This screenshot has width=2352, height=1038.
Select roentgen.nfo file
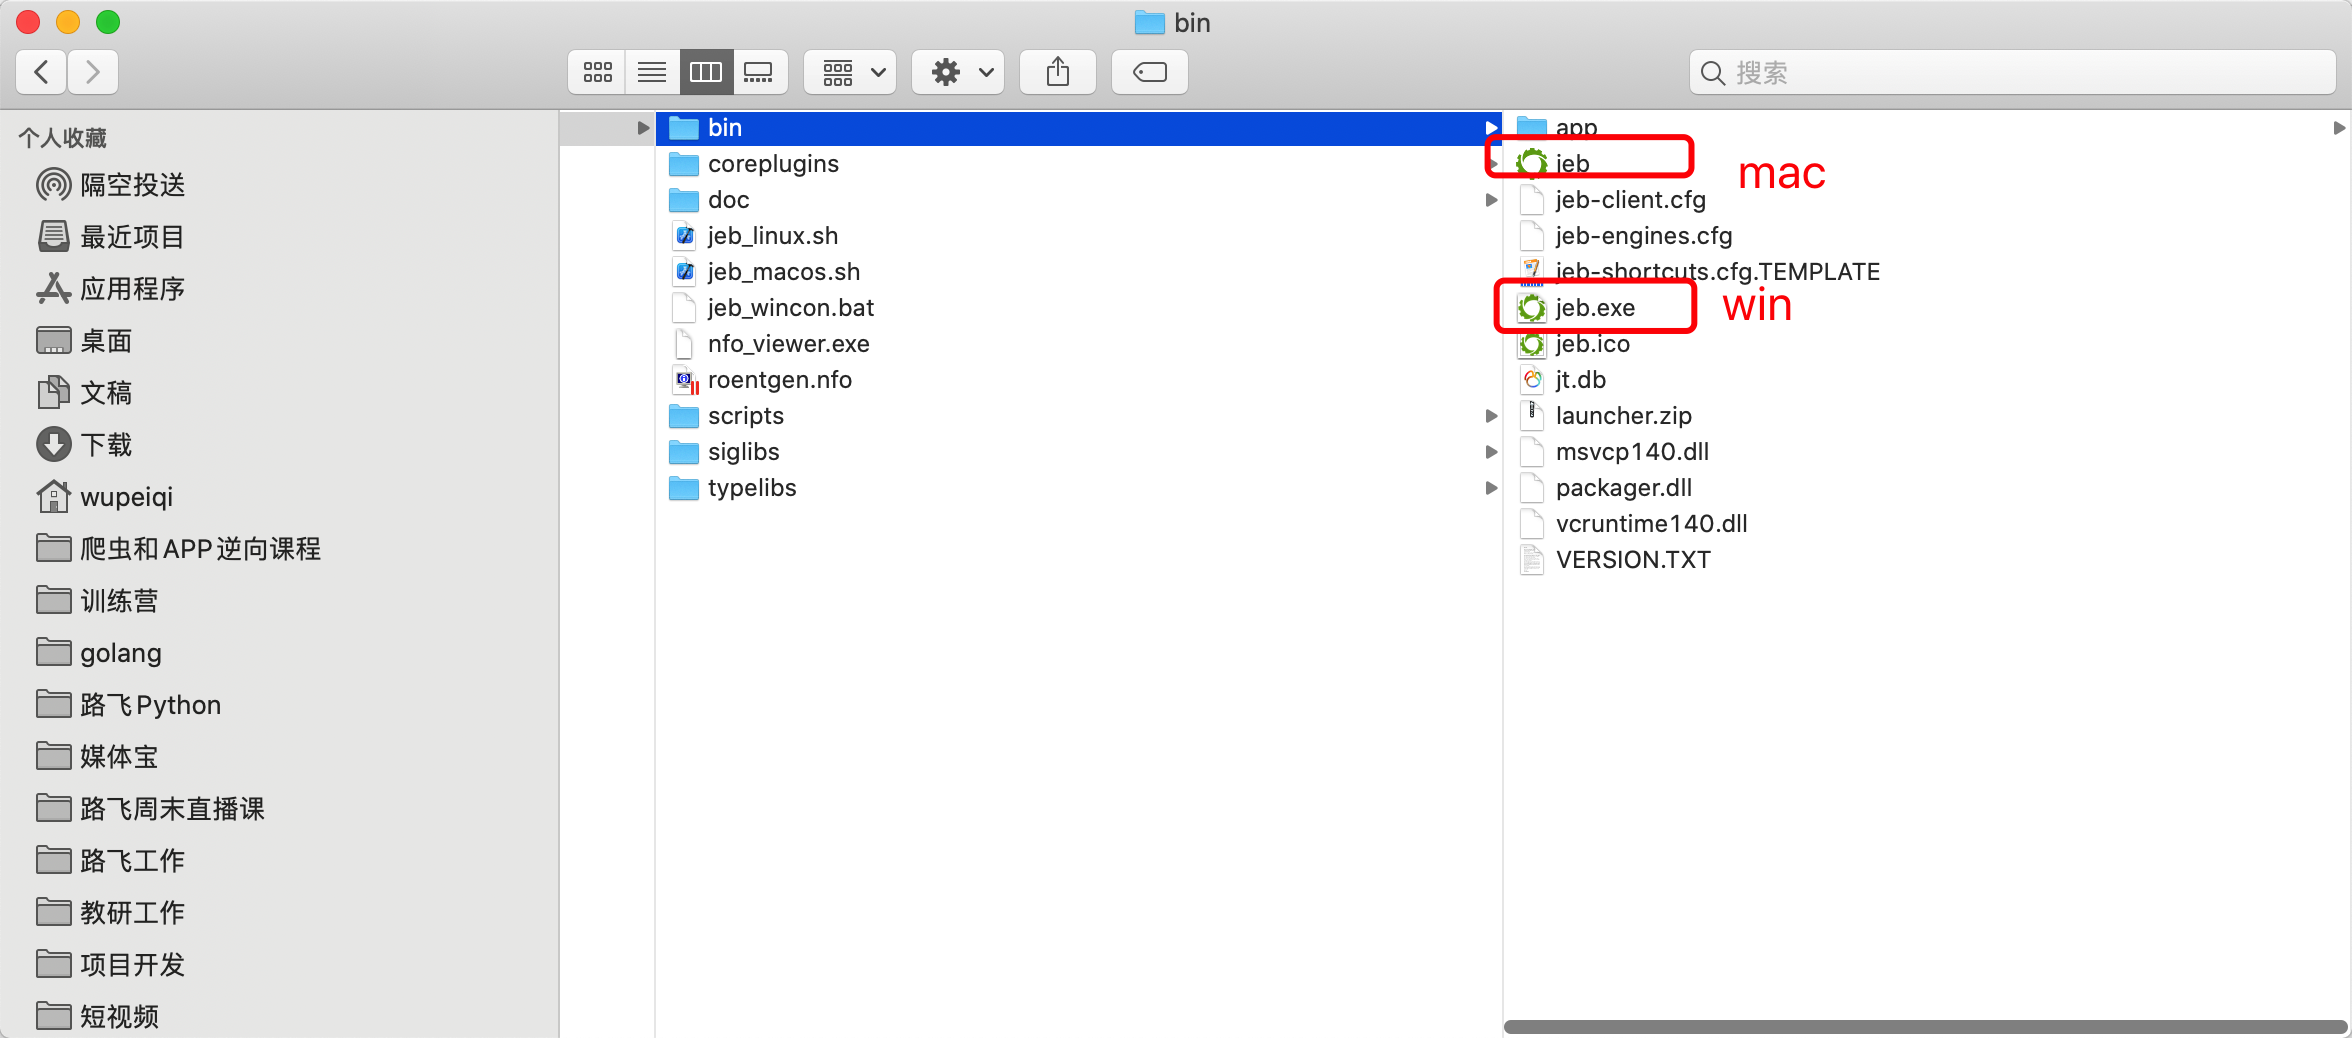pos(761,380)
